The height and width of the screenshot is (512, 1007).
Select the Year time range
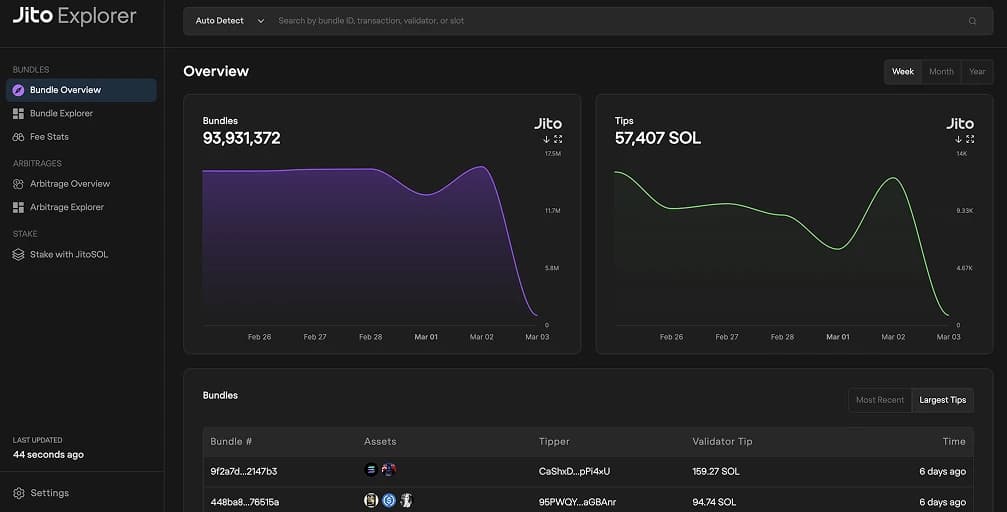pyautogui.click(x=977, y=72)
